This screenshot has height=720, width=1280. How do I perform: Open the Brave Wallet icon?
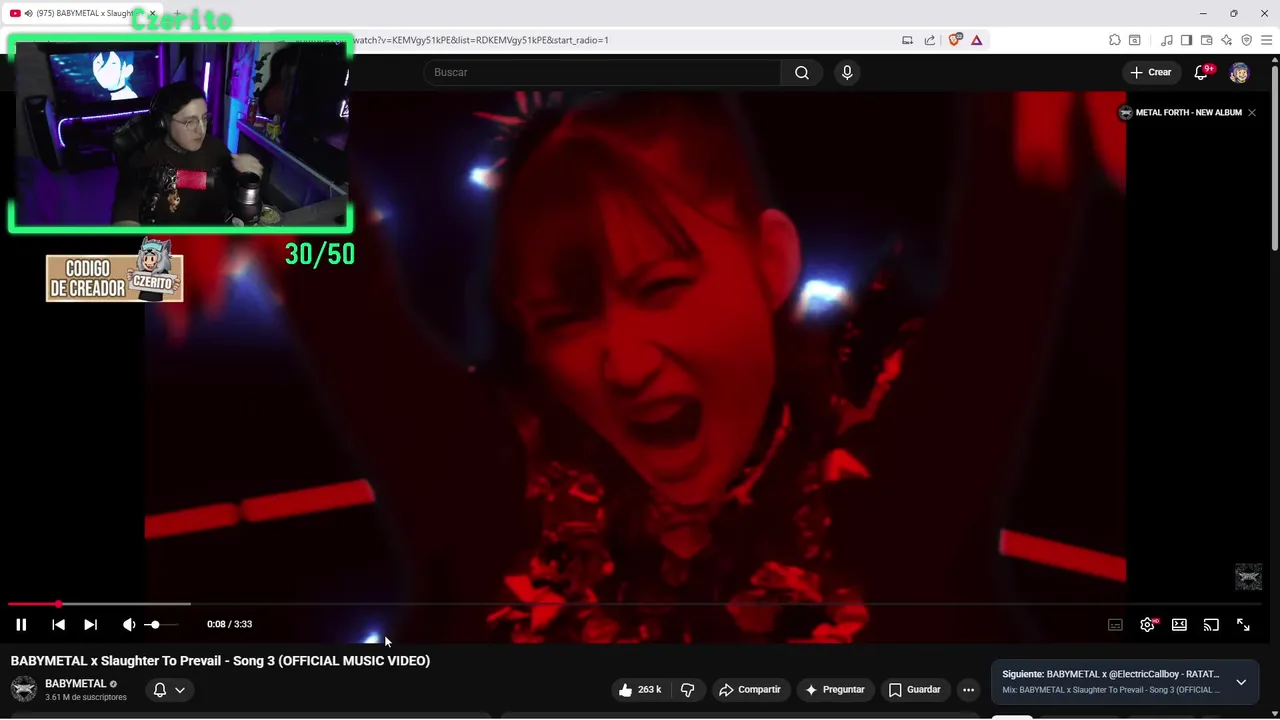1206,40
